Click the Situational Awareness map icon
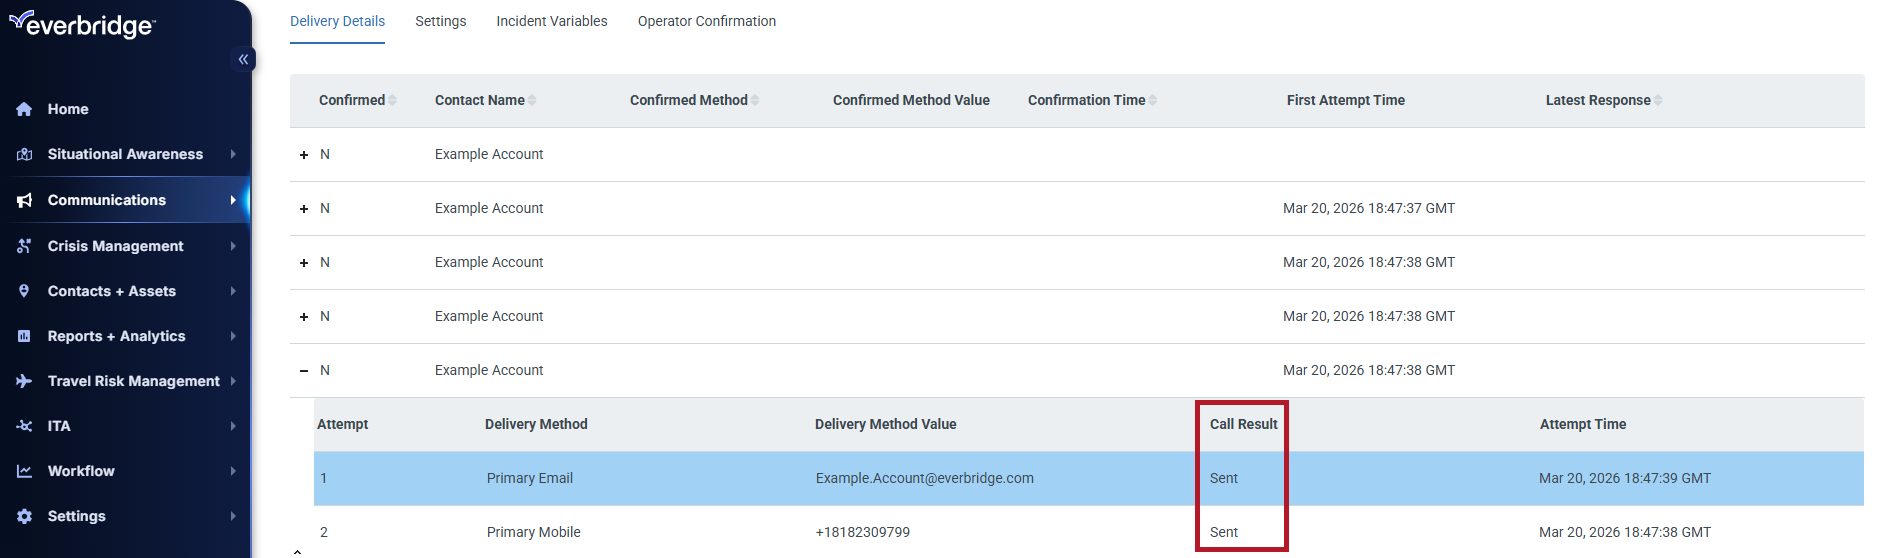Viewport: 1902px width, 558px height. point(24,154)
